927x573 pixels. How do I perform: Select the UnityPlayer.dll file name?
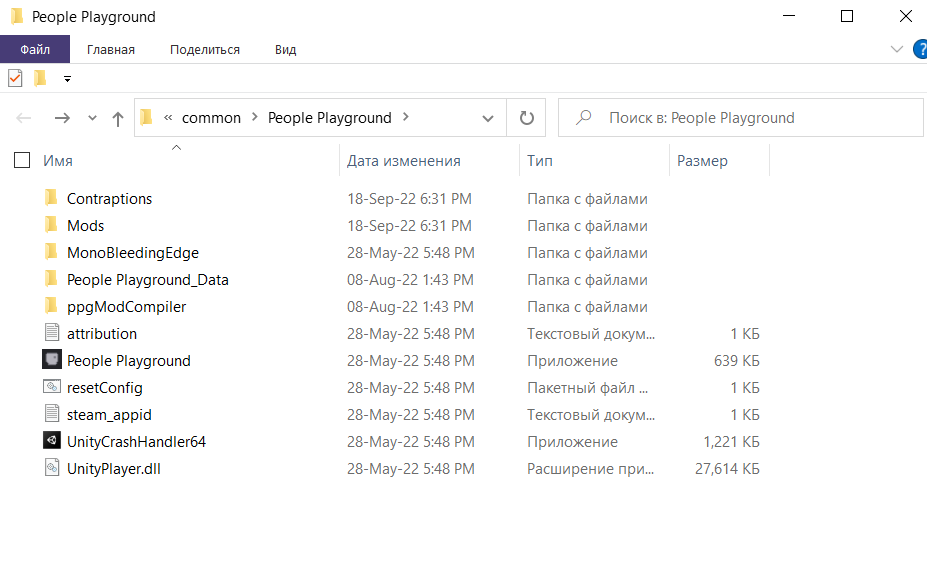pos(114,469)
